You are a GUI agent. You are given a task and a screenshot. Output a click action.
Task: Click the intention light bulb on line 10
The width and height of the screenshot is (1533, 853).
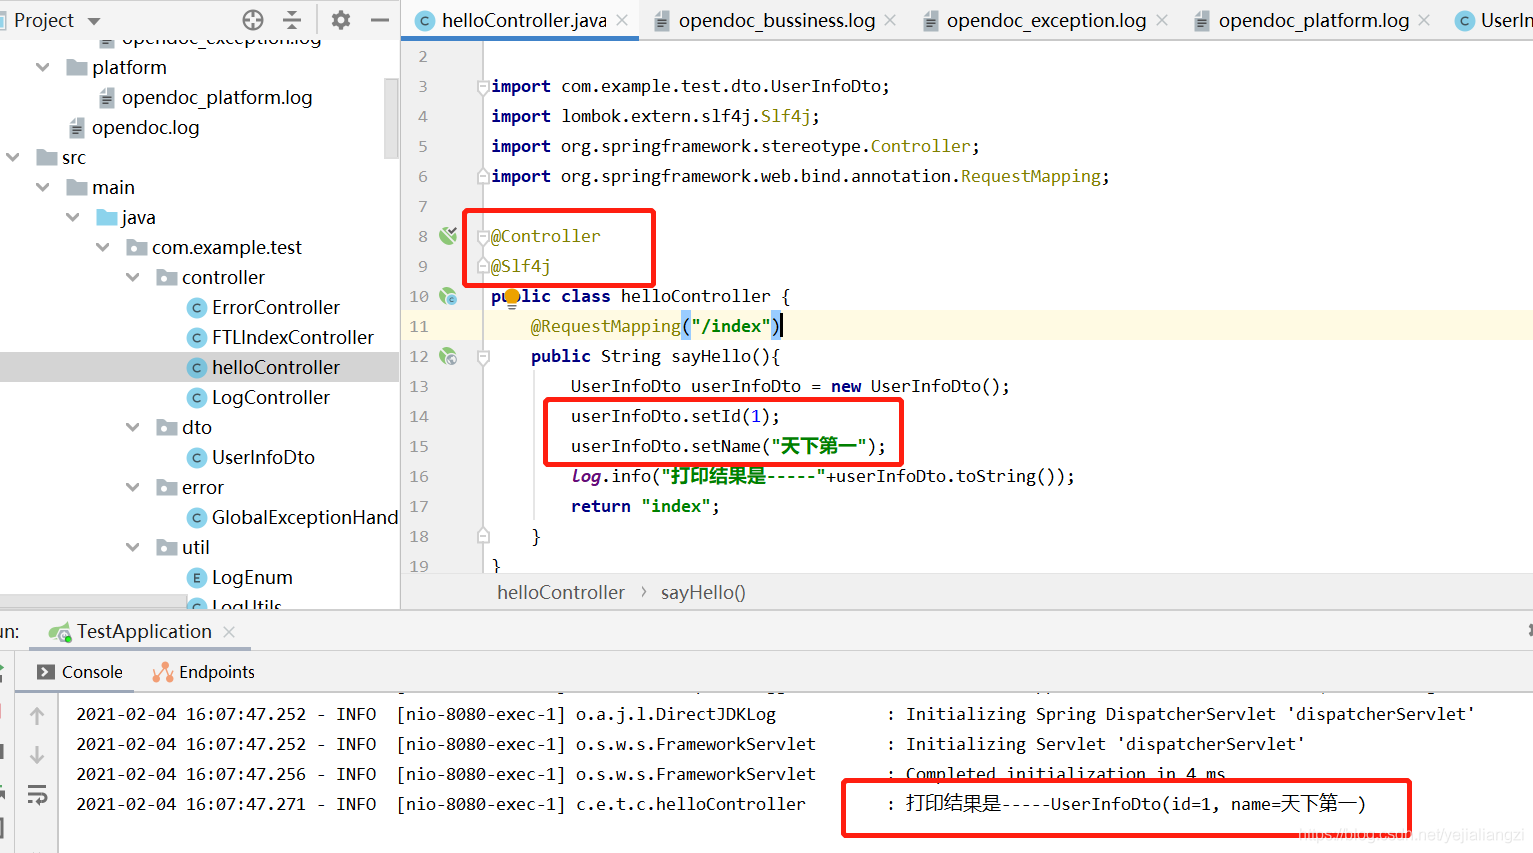tap(512, 297)
